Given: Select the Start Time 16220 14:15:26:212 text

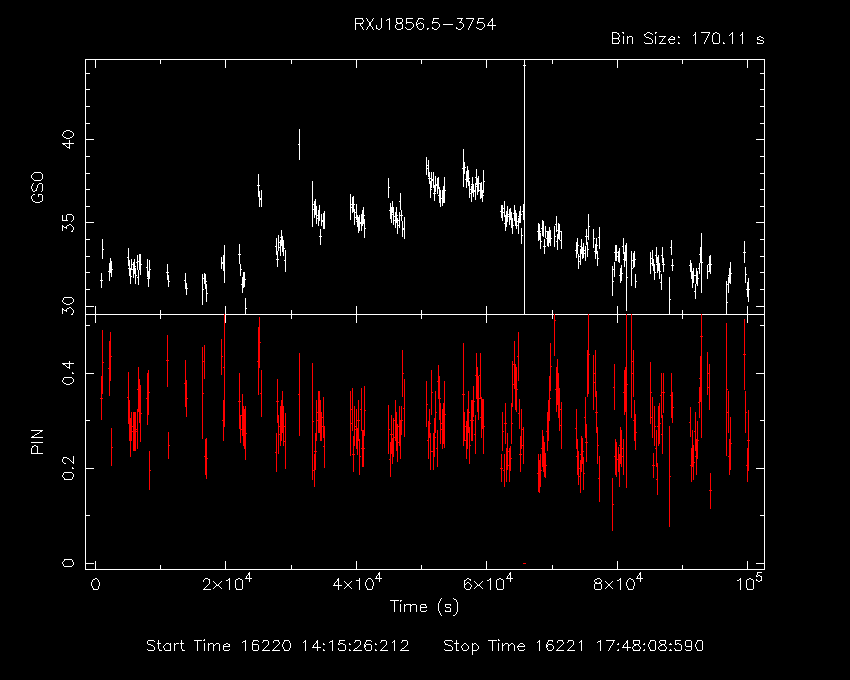Looking at the screenshot, I should [278, 646].
